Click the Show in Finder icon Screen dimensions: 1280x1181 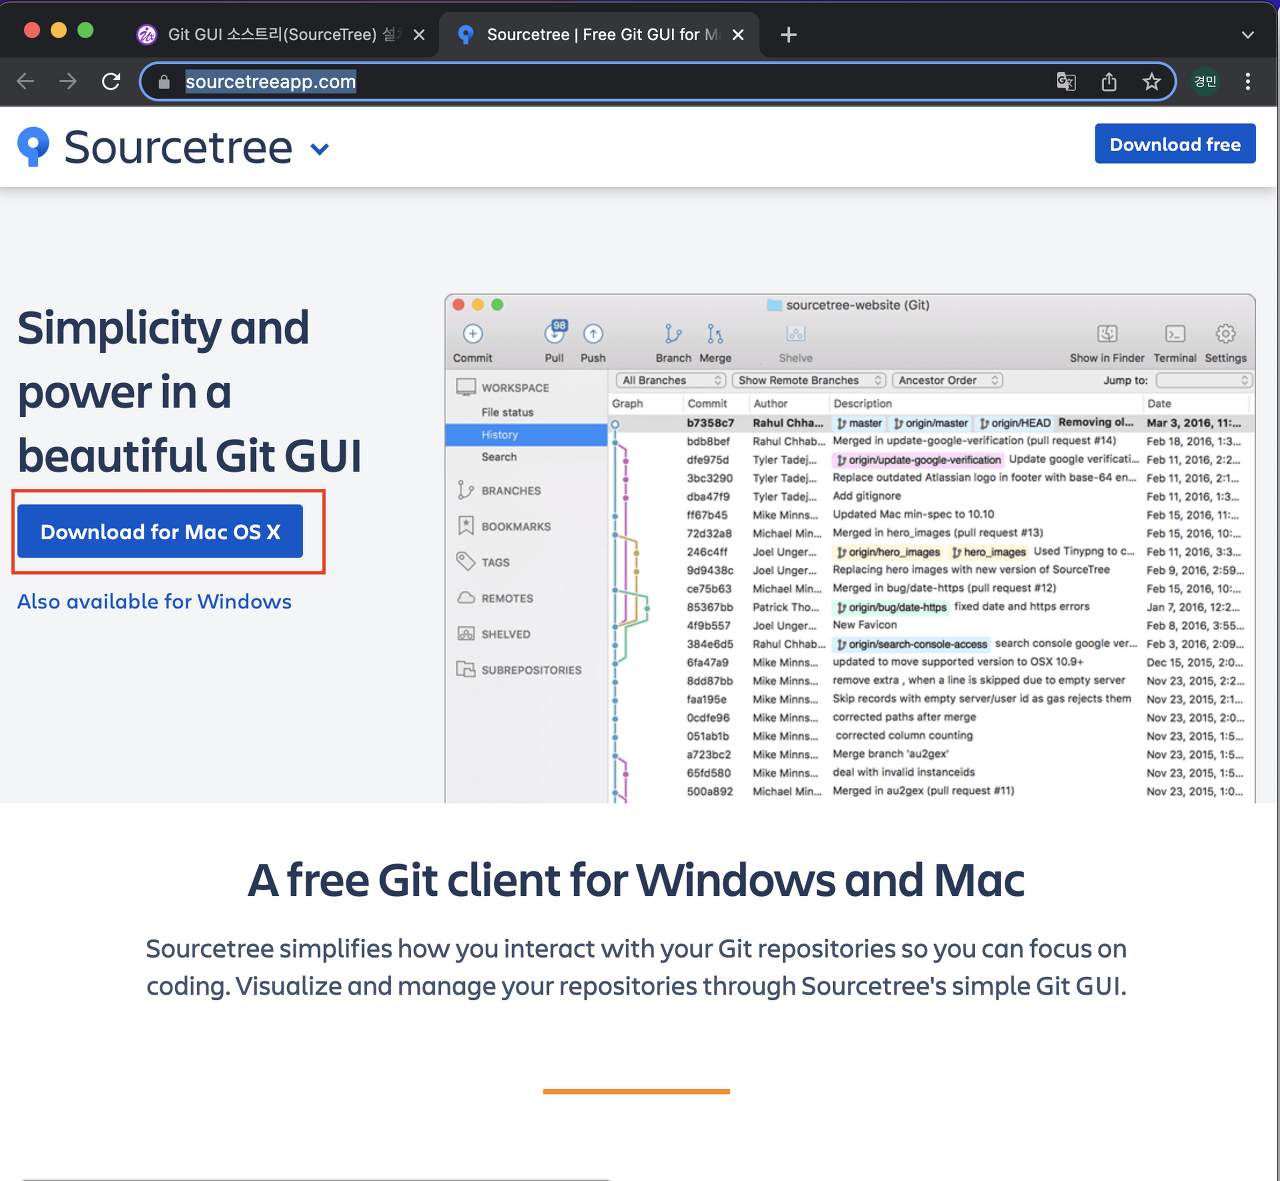[x=1107, y=334]
